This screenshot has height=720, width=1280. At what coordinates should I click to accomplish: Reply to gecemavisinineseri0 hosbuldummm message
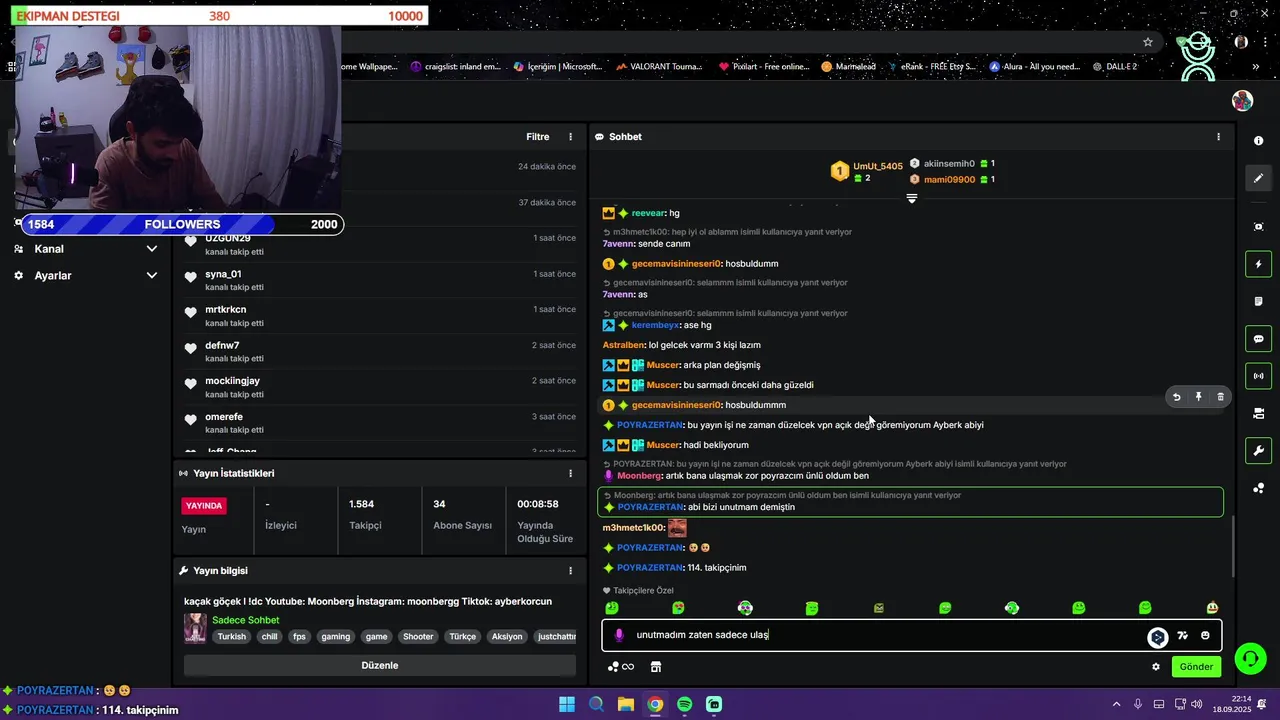click(1176, 397)
